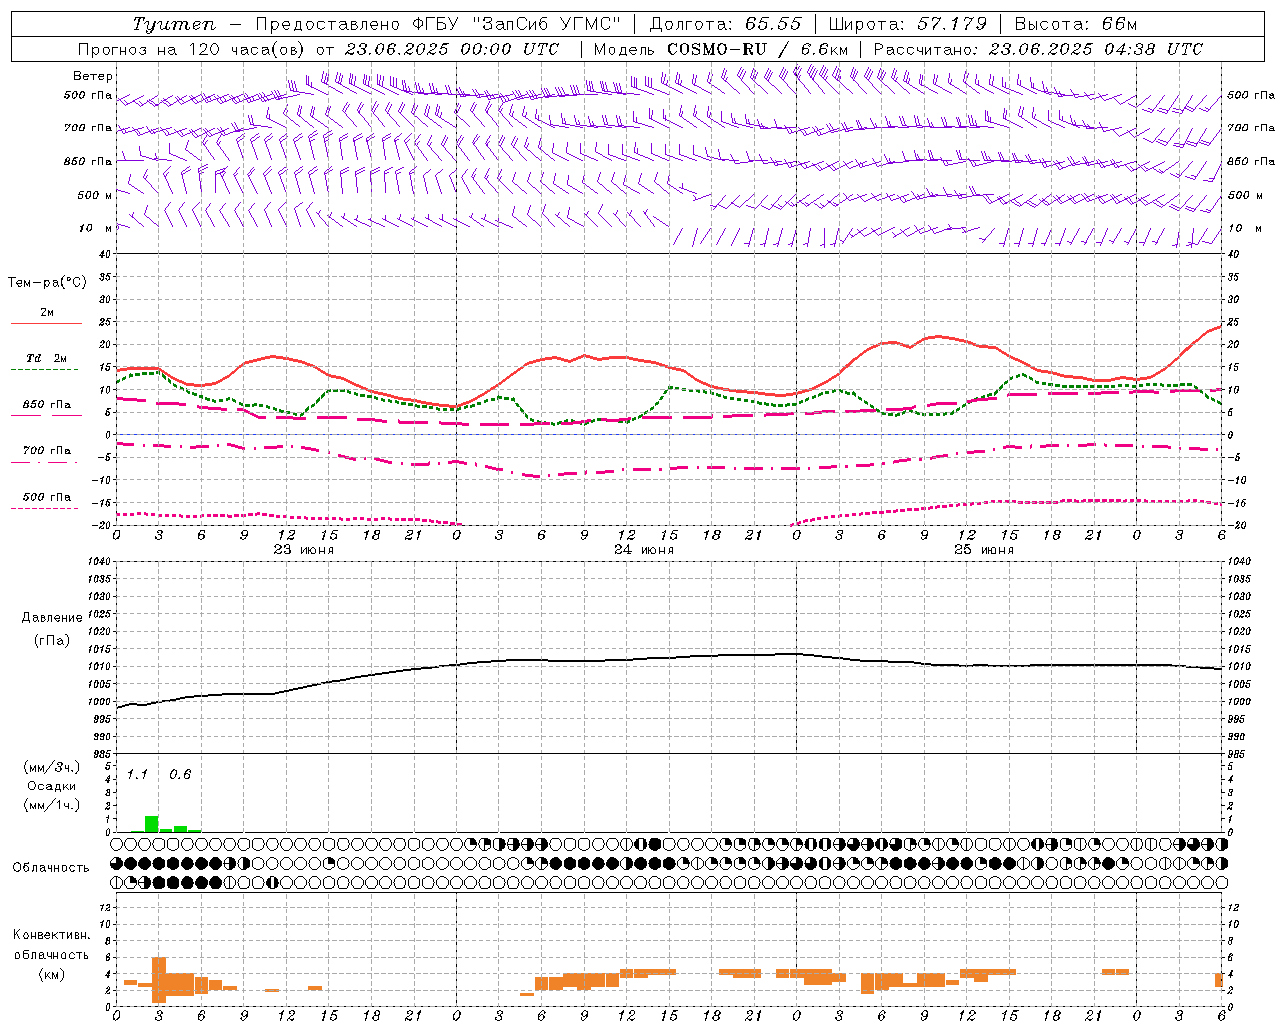Viewport: 1280px width, 1024px height.
Task: Click the tallest green precipitation bar
Action: (152, 824)
